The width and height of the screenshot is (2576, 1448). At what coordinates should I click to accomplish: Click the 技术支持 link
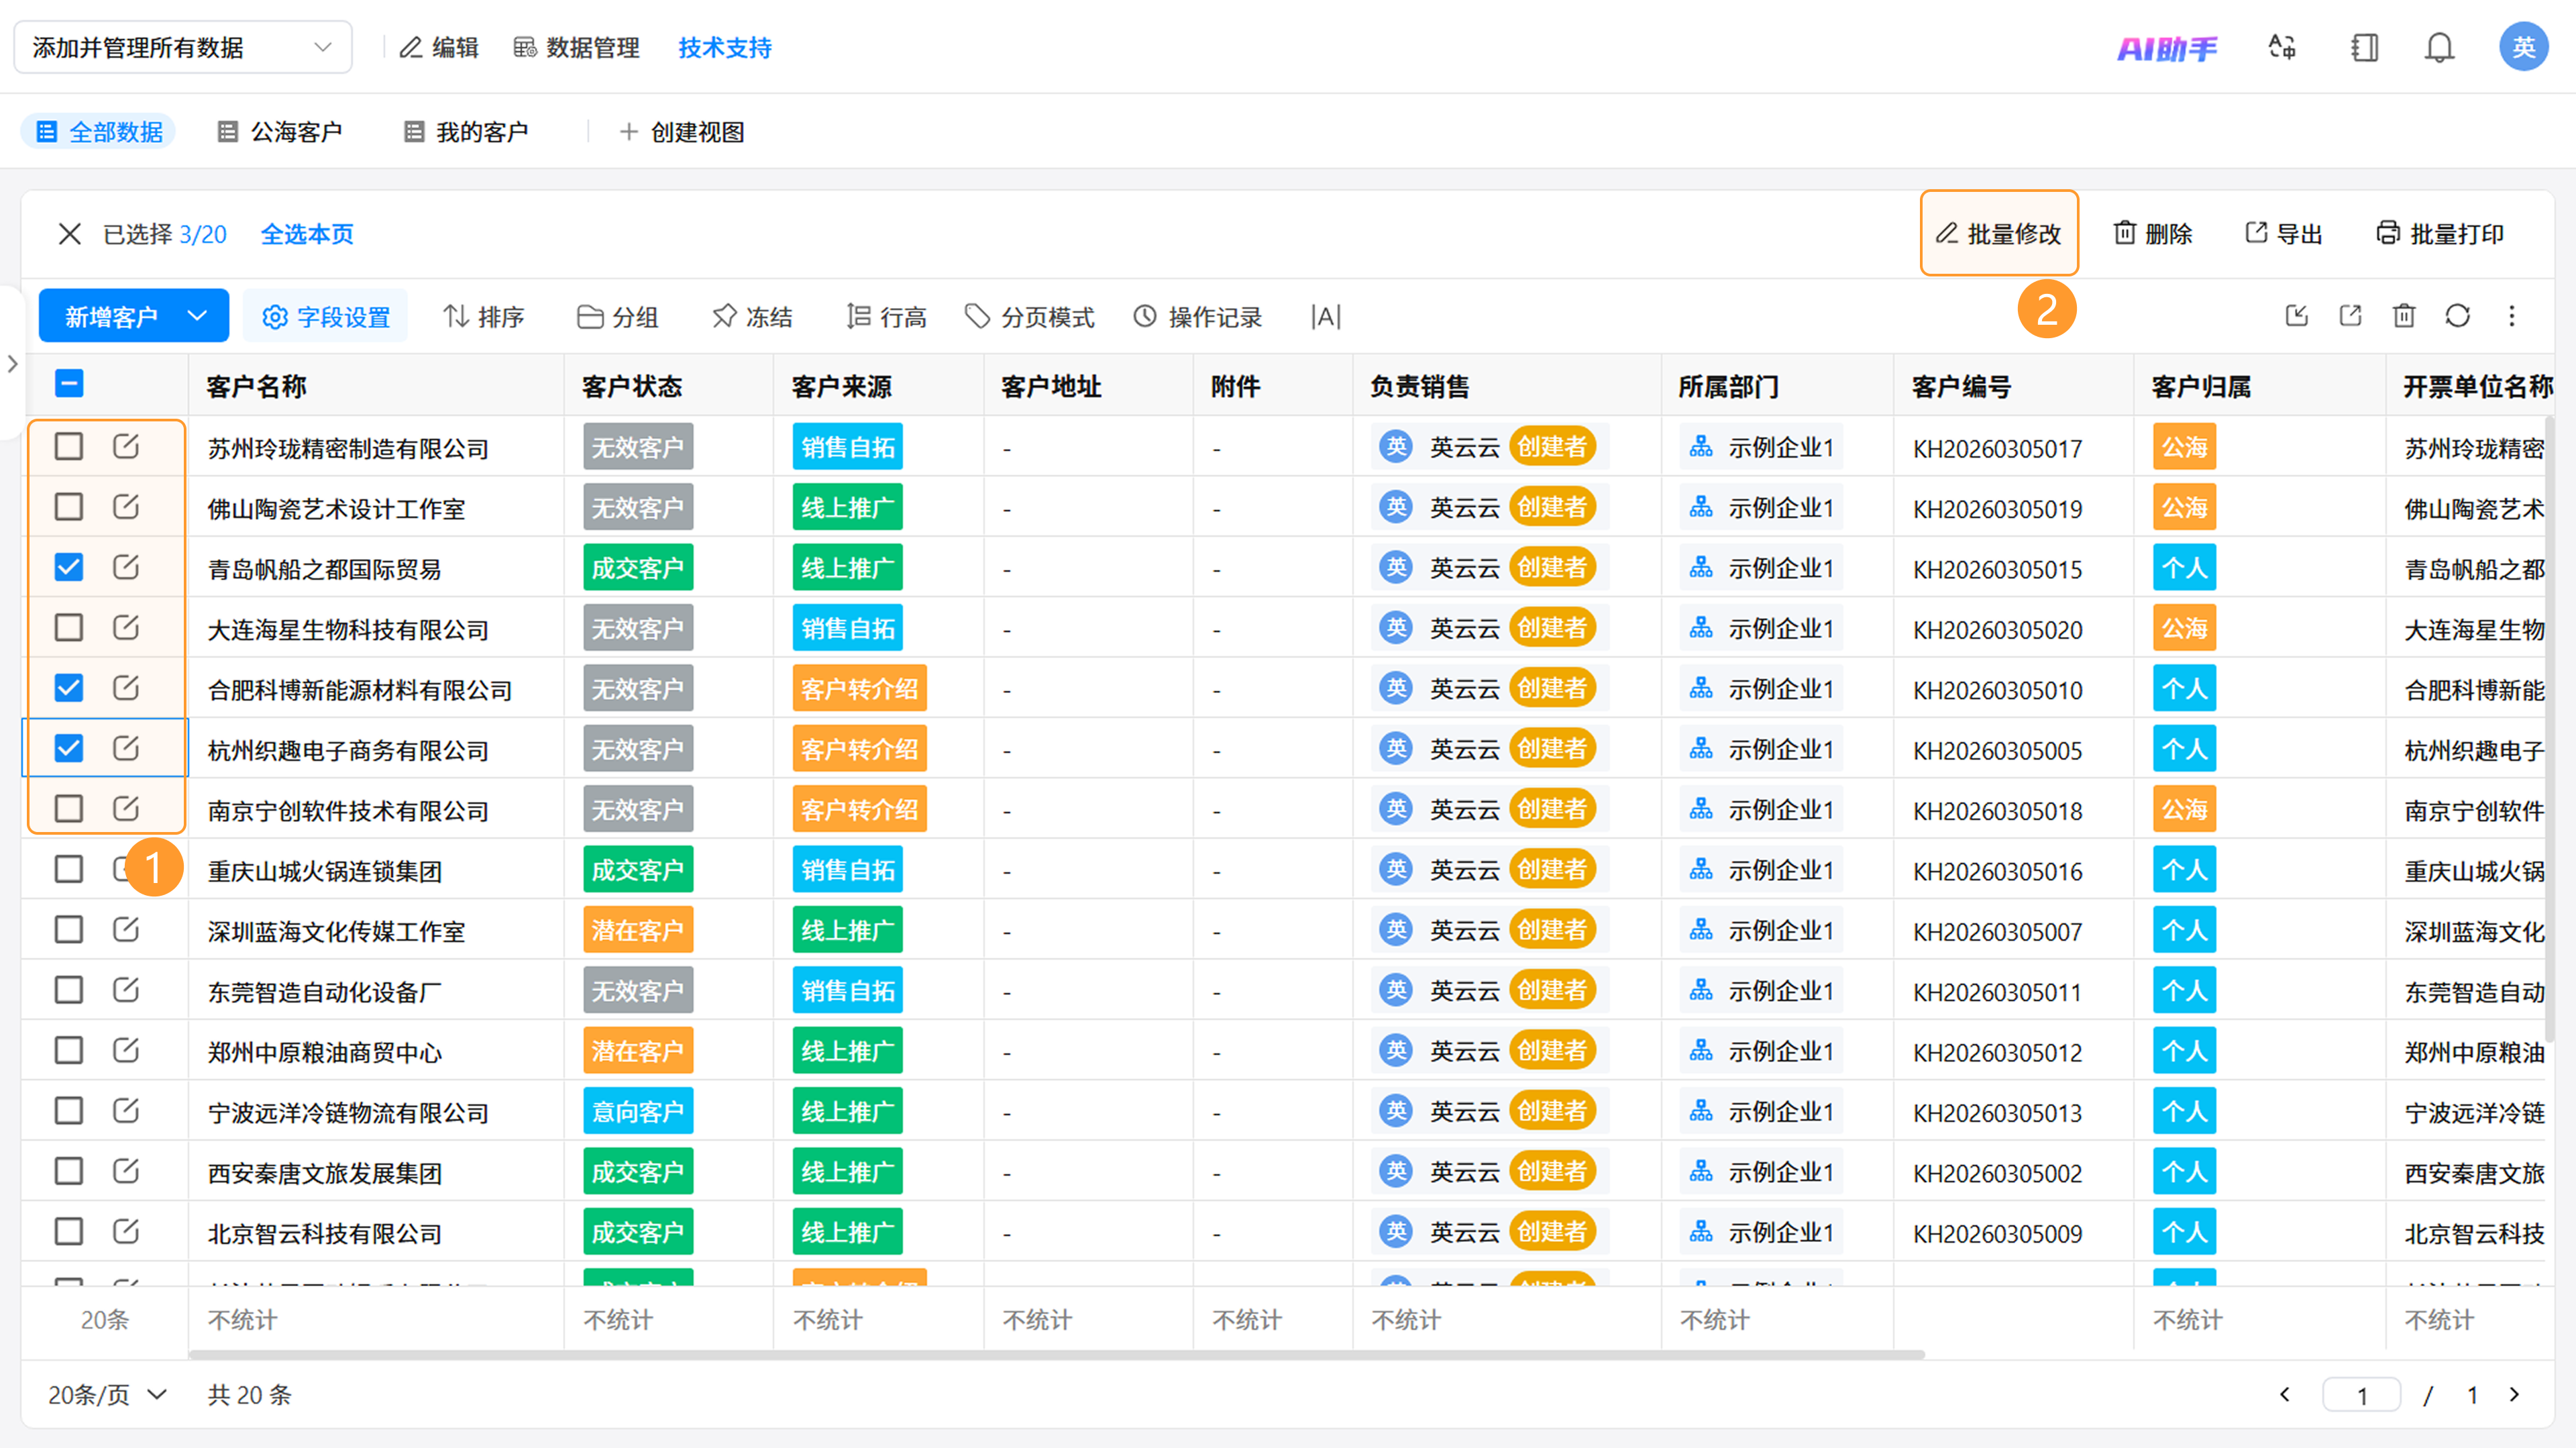click(725, 47)
